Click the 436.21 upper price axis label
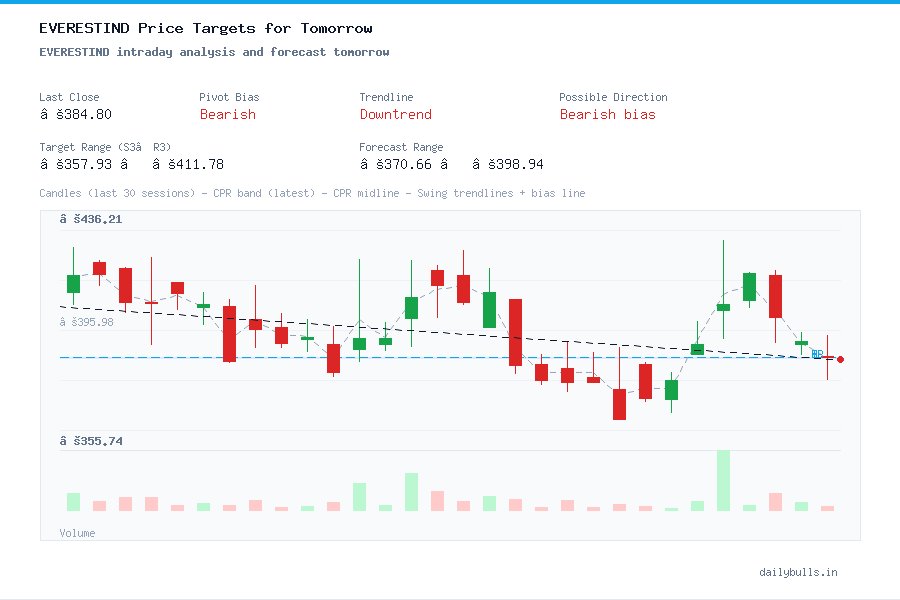 point(91,219)
